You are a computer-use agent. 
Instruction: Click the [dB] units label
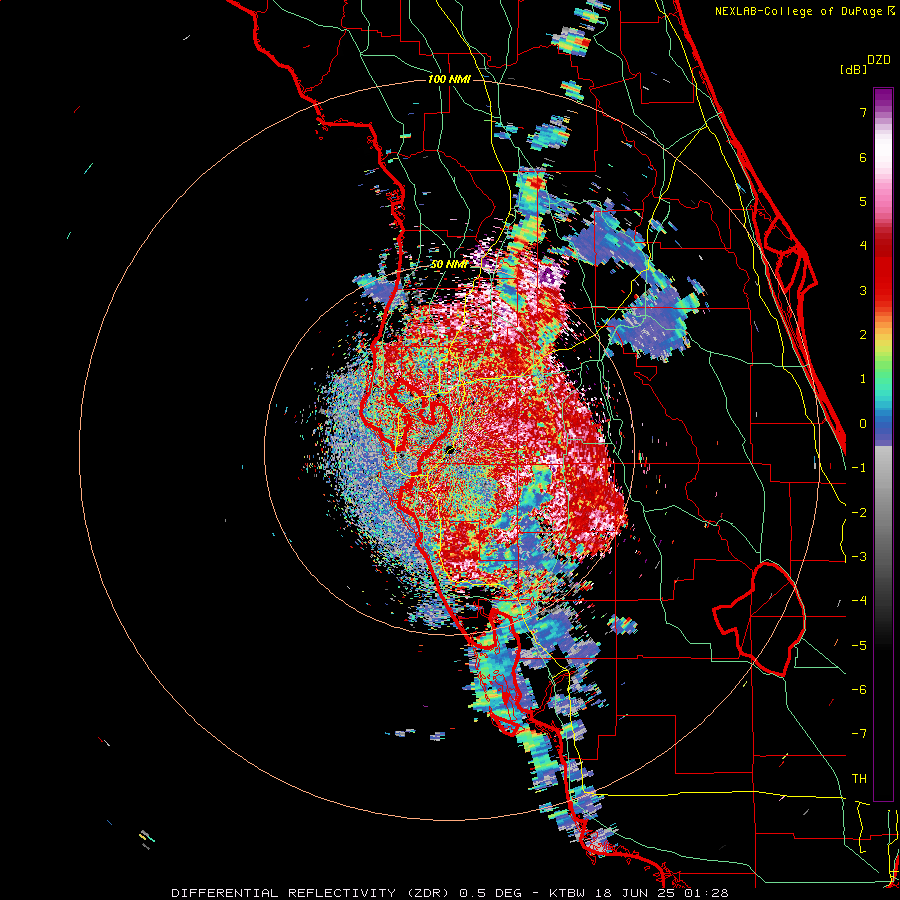pyautogui.click(x=853, y=69)
